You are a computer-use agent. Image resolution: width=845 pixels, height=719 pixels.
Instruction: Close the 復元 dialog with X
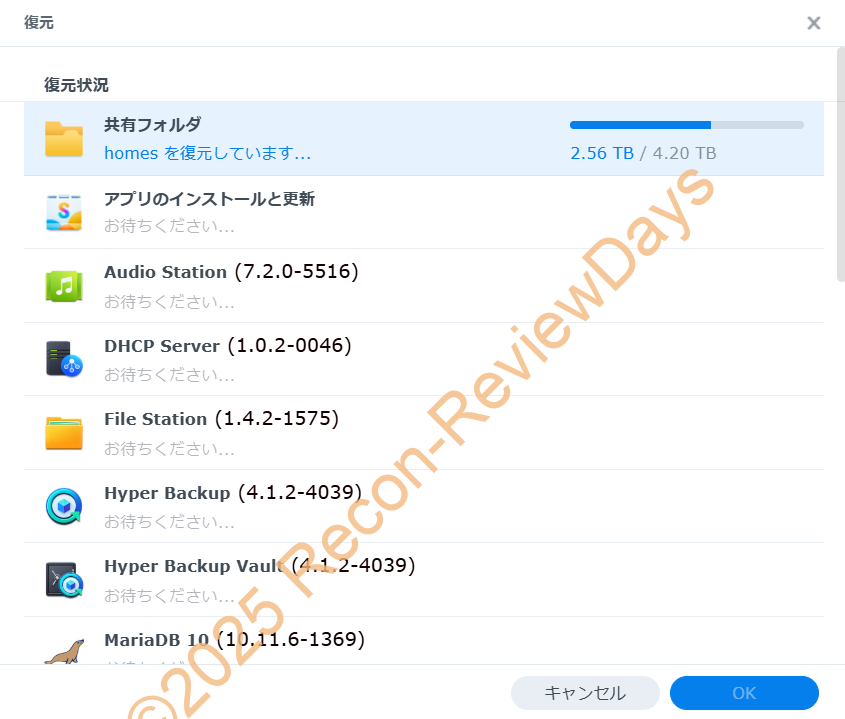pyautogui.click(x=814, y=23)
